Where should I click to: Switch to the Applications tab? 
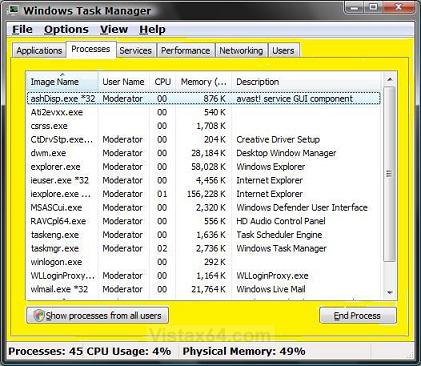pyautogui.click(x=39, y=51)
